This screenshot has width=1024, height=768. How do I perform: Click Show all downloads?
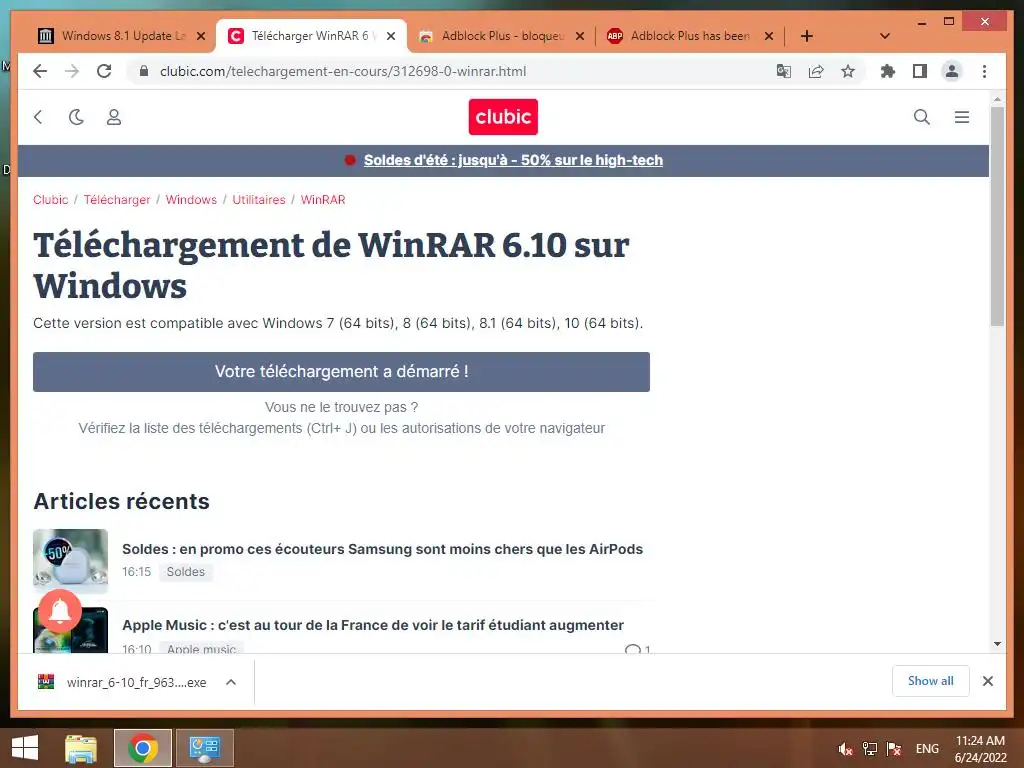(x=931, y=681)
